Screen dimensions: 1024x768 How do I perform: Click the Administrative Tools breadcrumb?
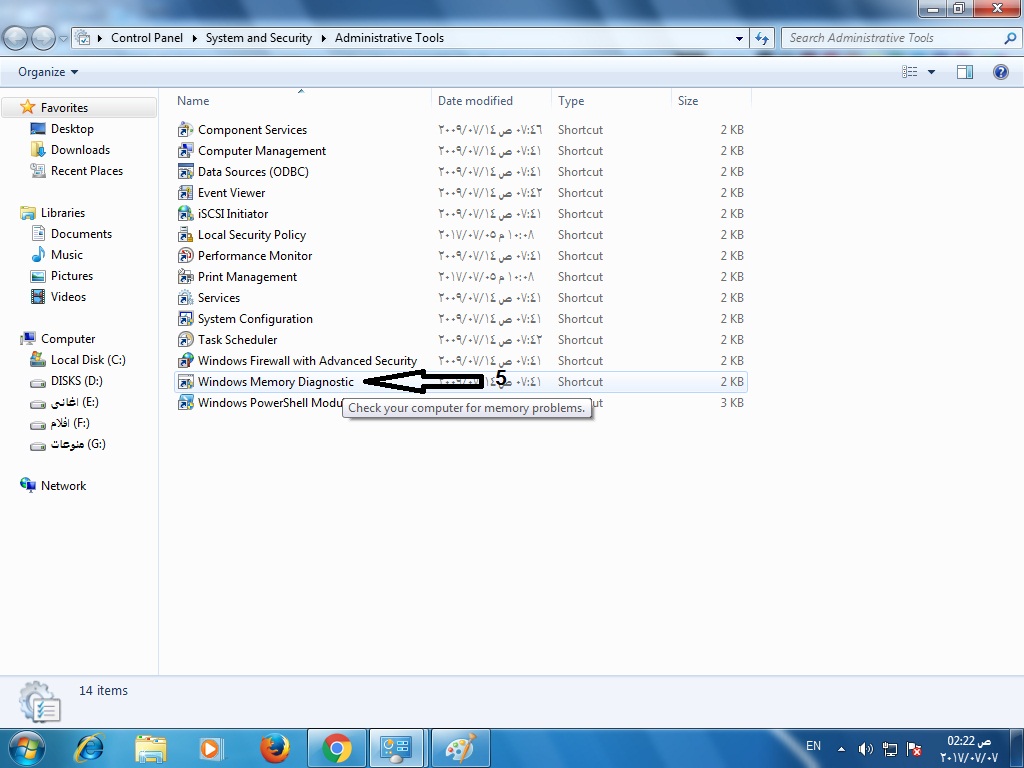click(389, 38)
